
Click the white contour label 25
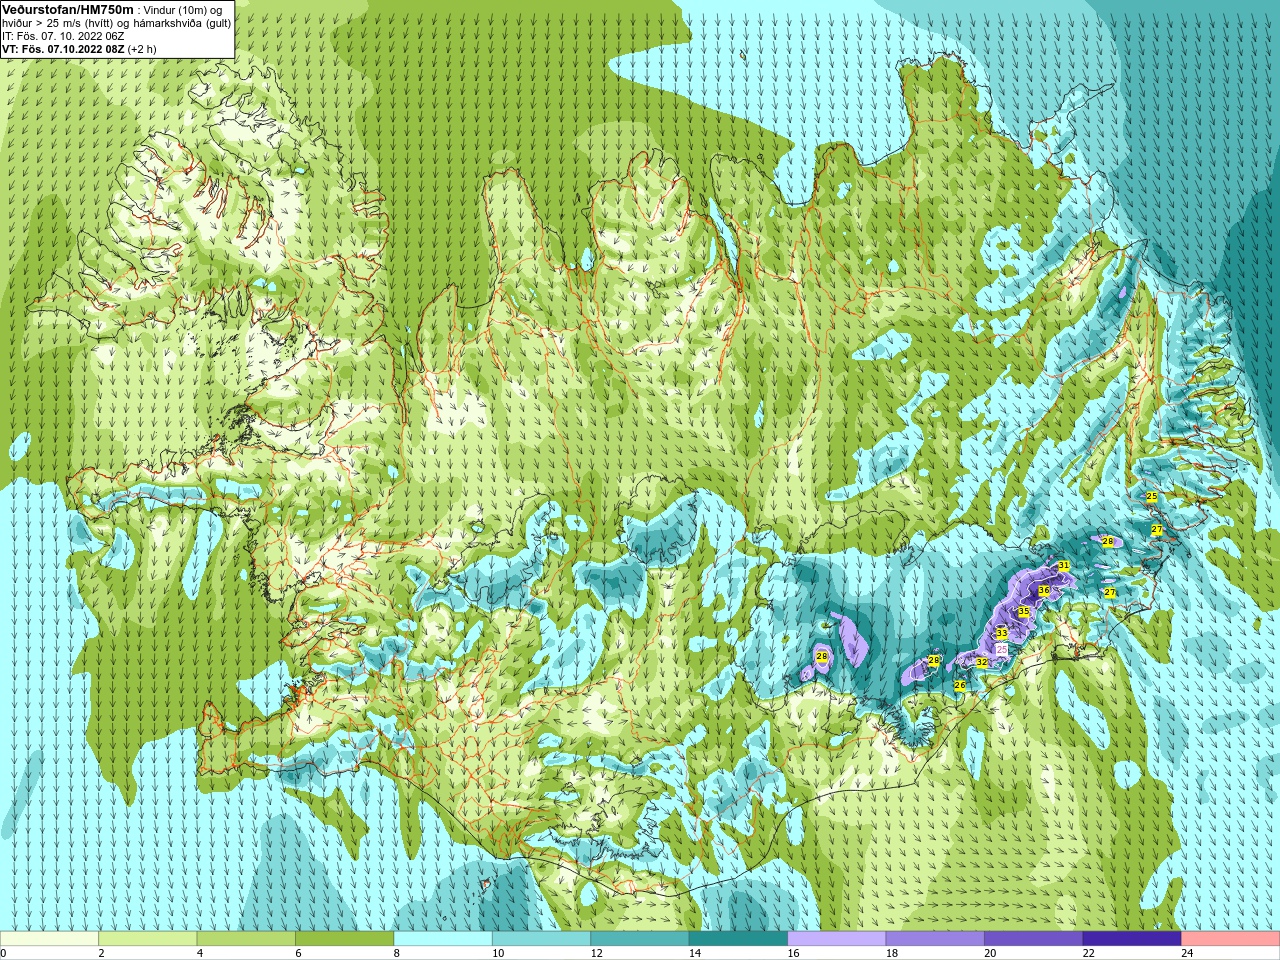pyautogui.click(x=1002, y=649)
